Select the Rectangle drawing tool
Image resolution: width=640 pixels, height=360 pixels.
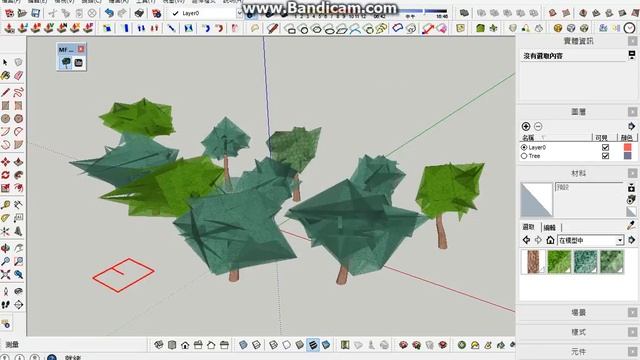(5, 106)
